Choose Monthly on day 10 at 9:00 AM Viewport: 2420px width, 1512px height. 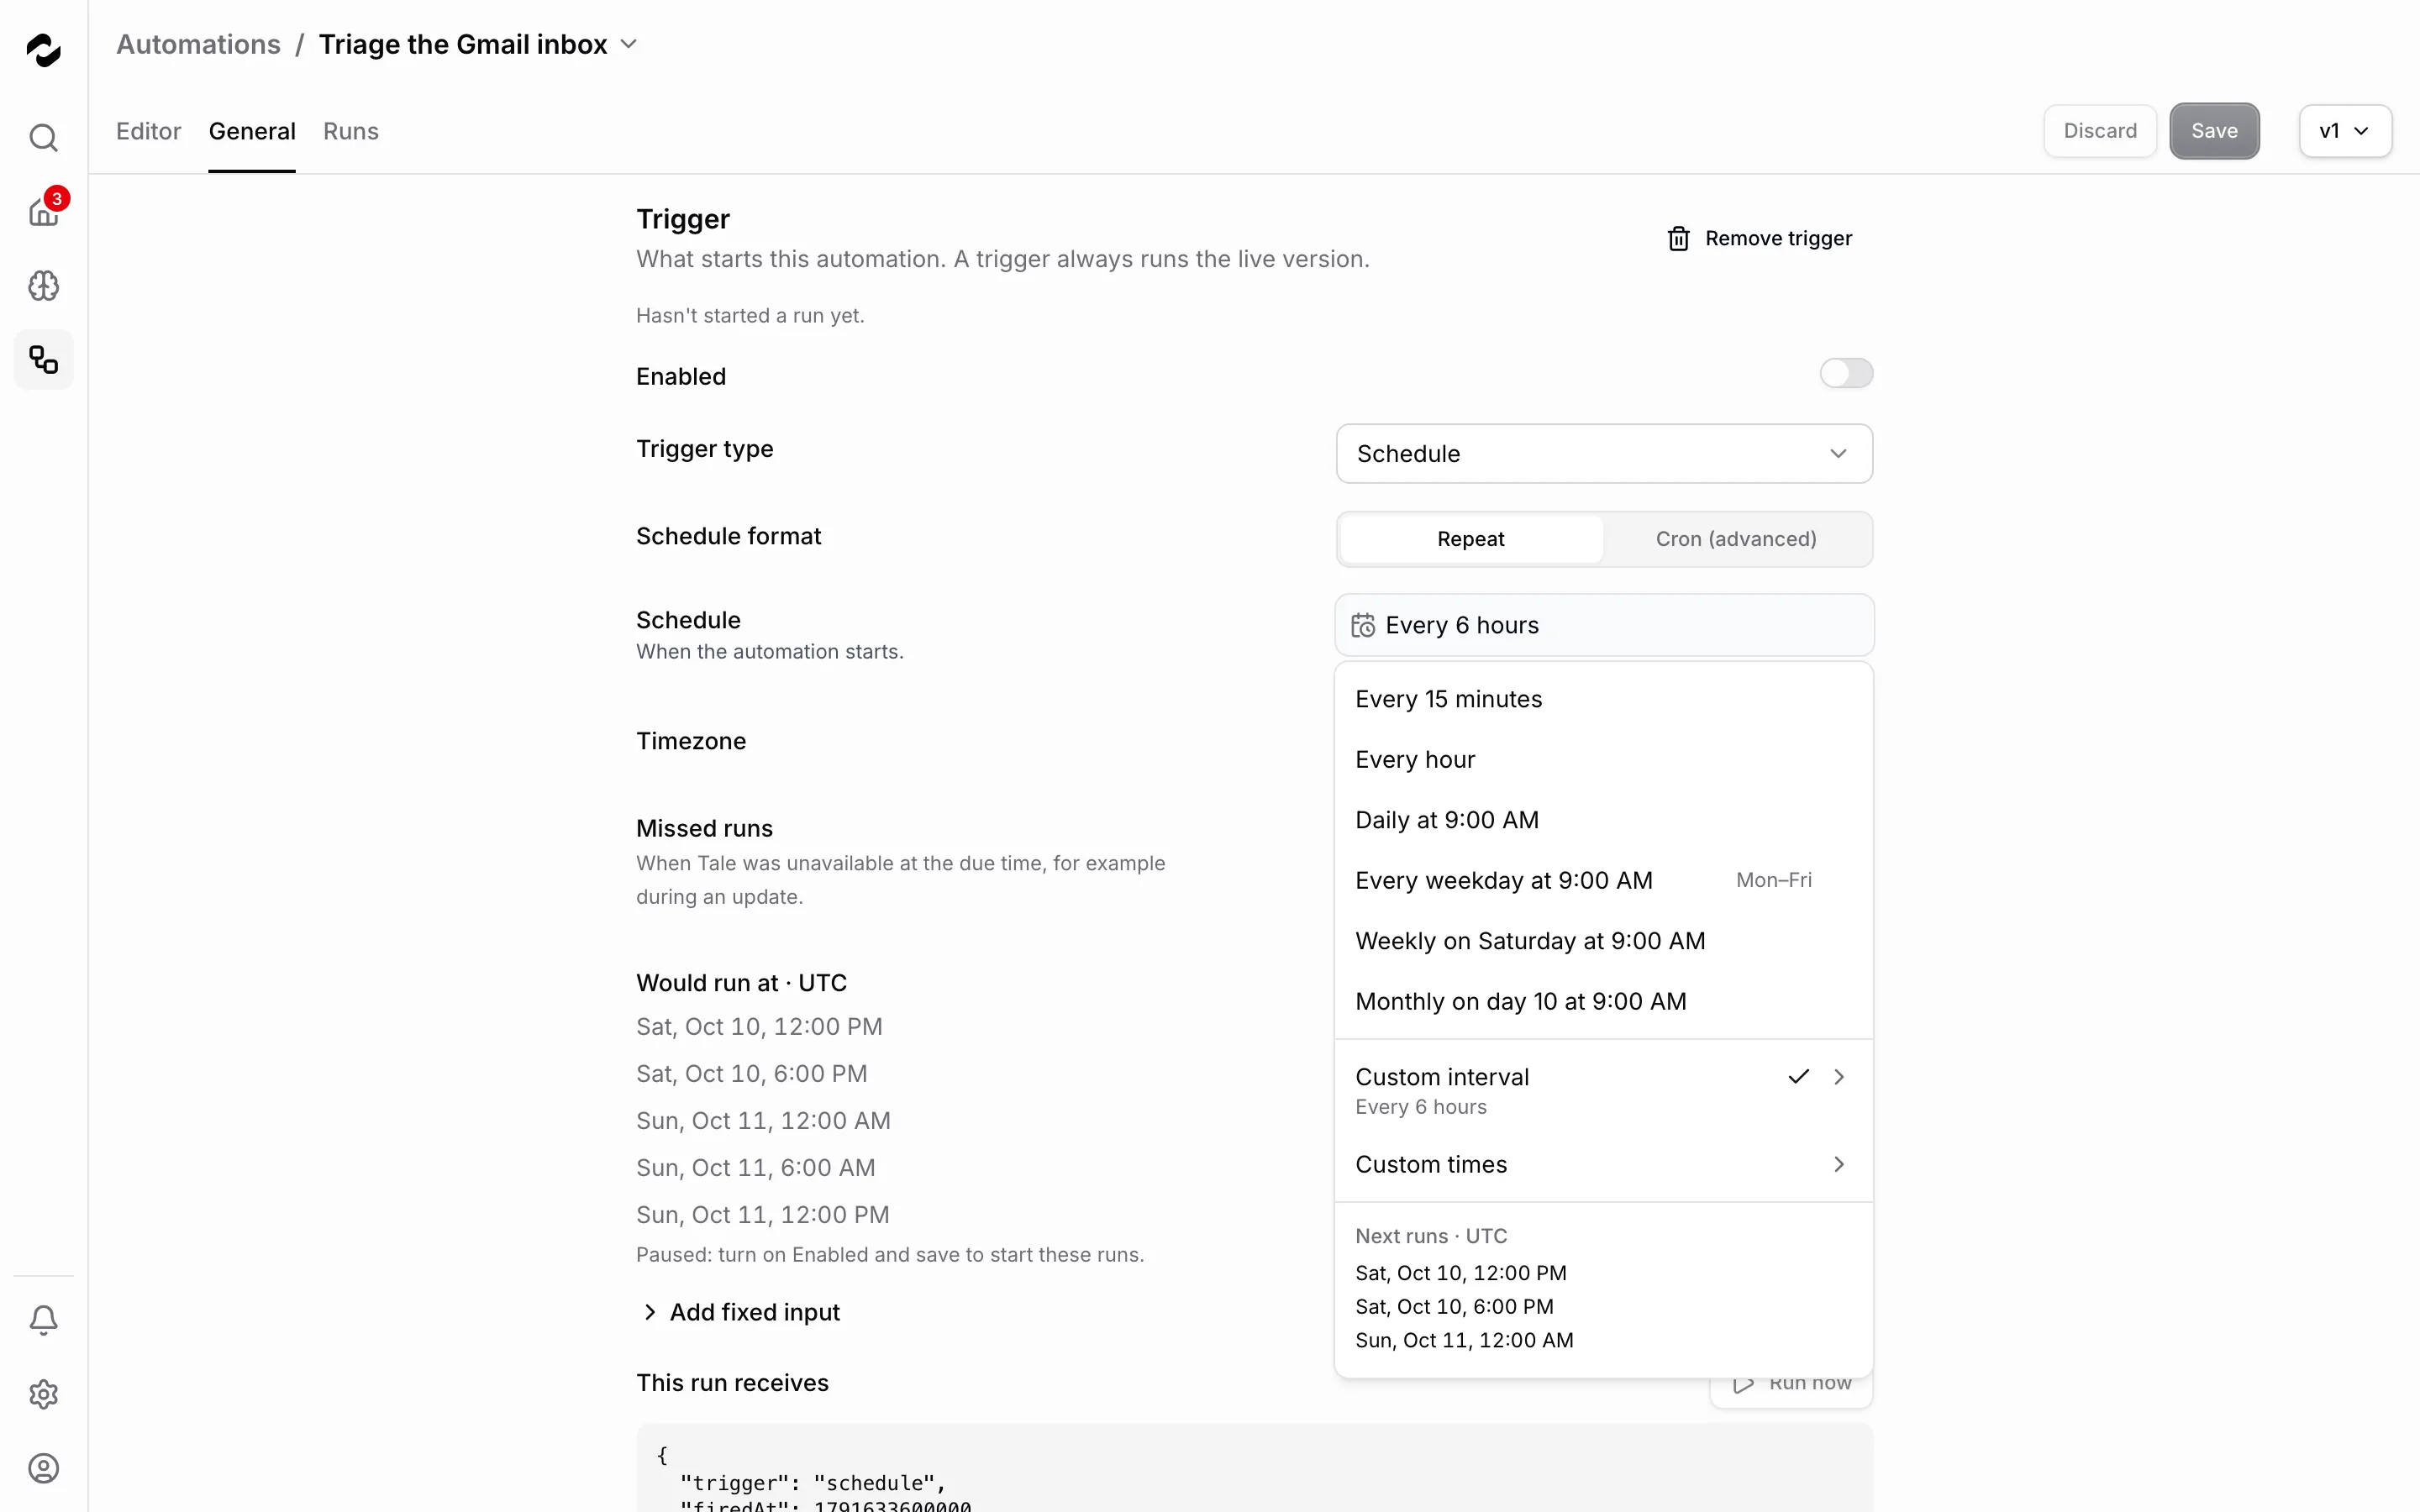[1603, 1002]
